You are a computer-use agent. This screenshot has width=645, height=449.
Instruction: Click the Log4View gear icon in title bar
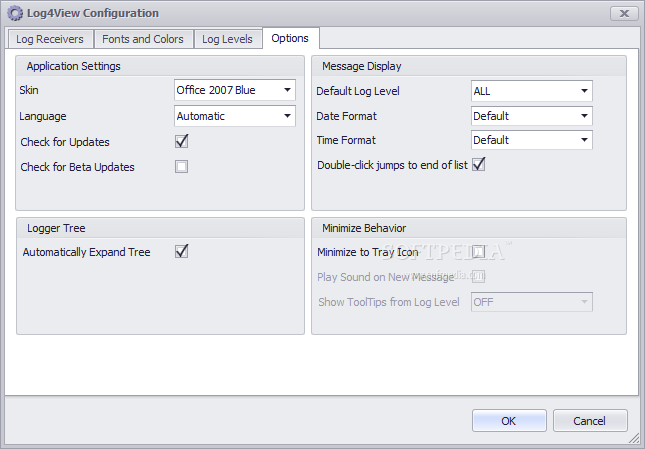pos(15,13)
